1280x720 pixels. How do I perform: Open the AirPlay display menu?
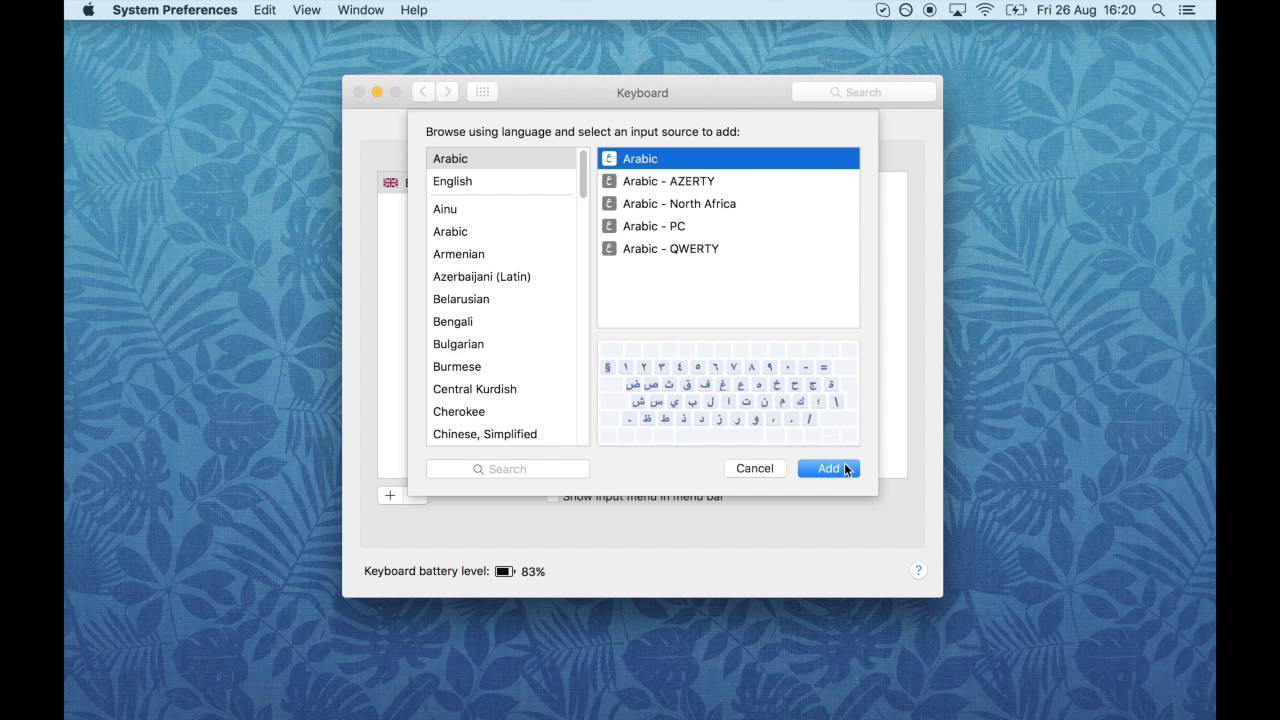click(x=957, y=10)
